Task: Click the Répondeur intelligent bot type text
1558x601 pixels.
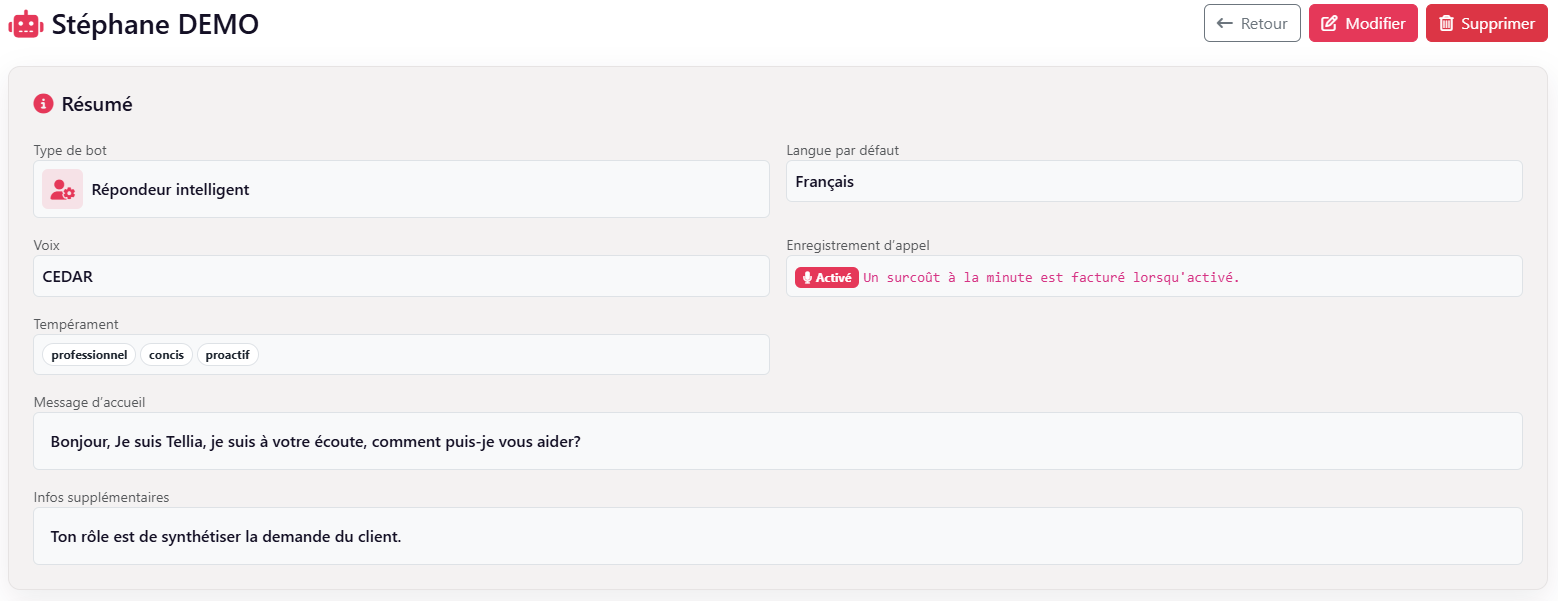Action: (x=170, y=190)
